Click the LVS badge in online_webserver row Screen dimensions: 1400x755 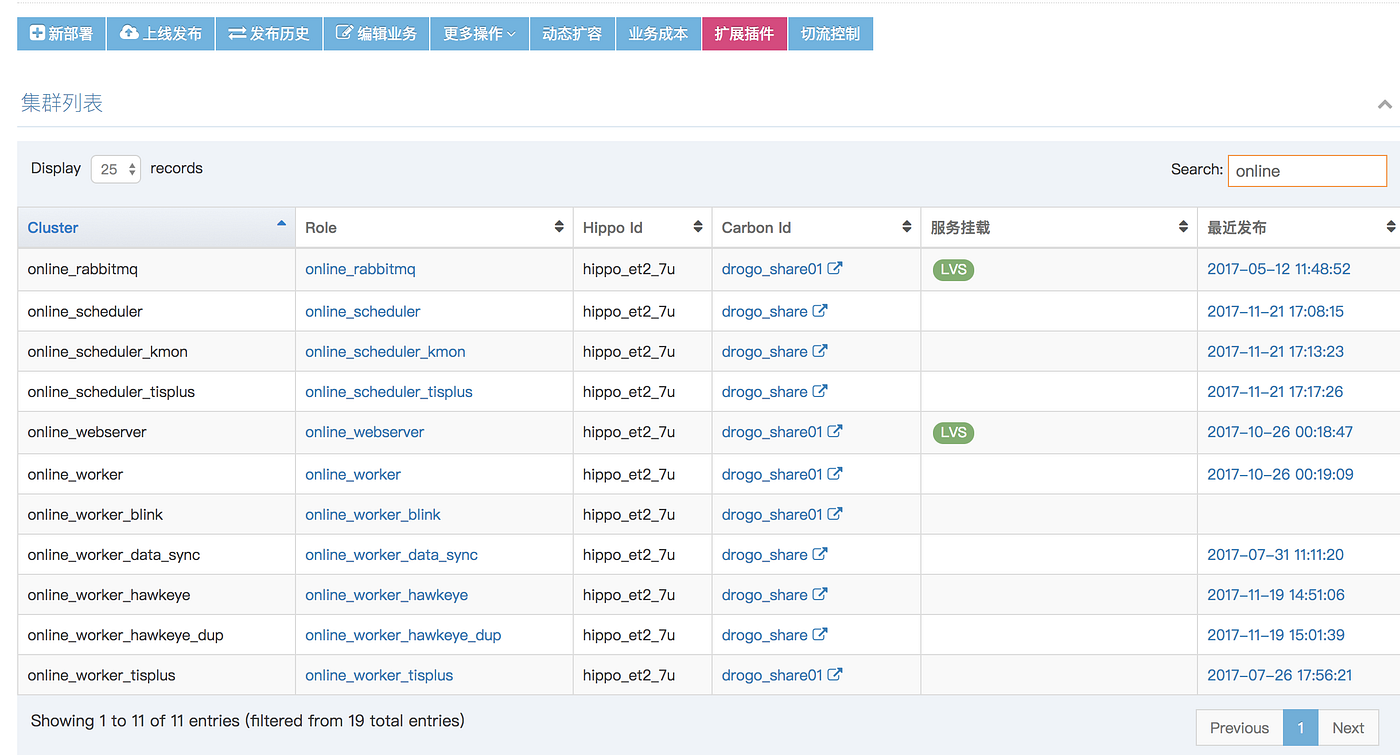click(x=953, y=432)
